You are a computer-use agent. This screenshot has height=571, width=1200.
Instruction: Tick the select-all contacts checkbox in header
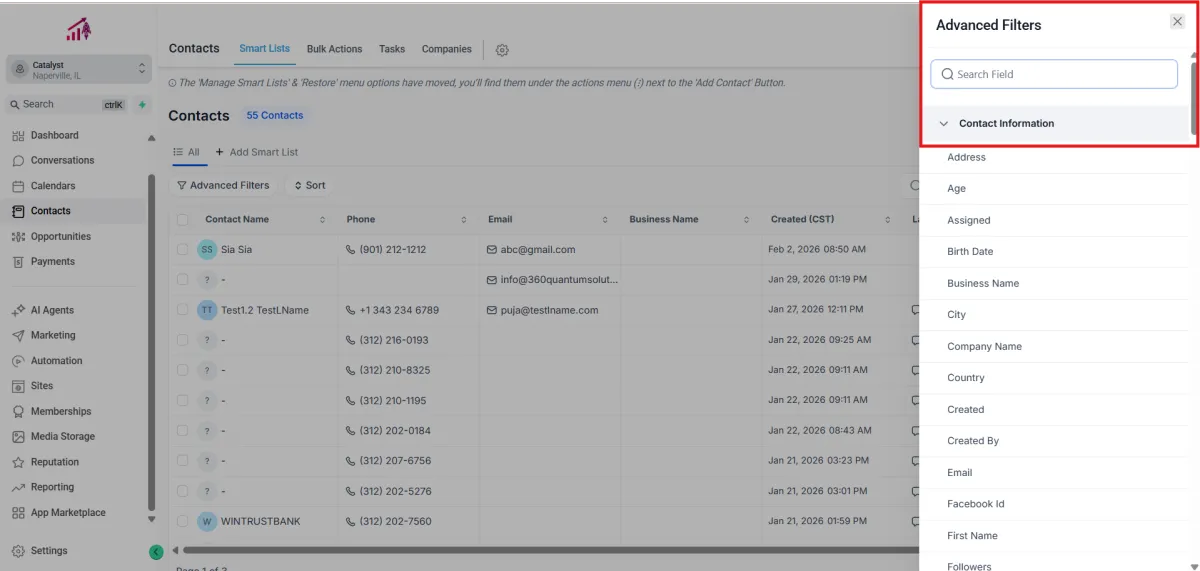(x=182, y=219)
